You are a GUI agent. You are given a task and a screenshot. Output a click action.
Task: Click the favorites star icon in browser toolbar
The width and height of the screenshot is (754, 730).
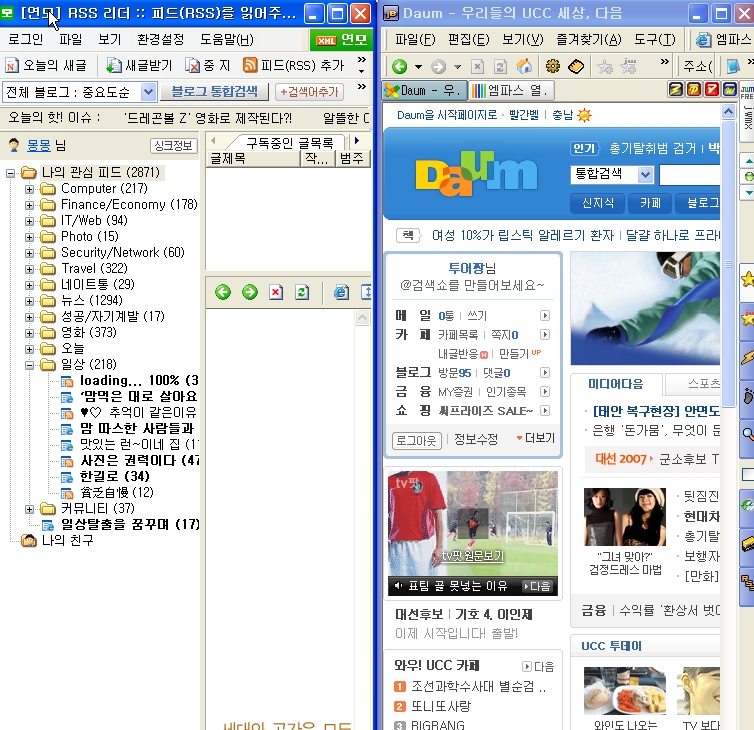605,66
